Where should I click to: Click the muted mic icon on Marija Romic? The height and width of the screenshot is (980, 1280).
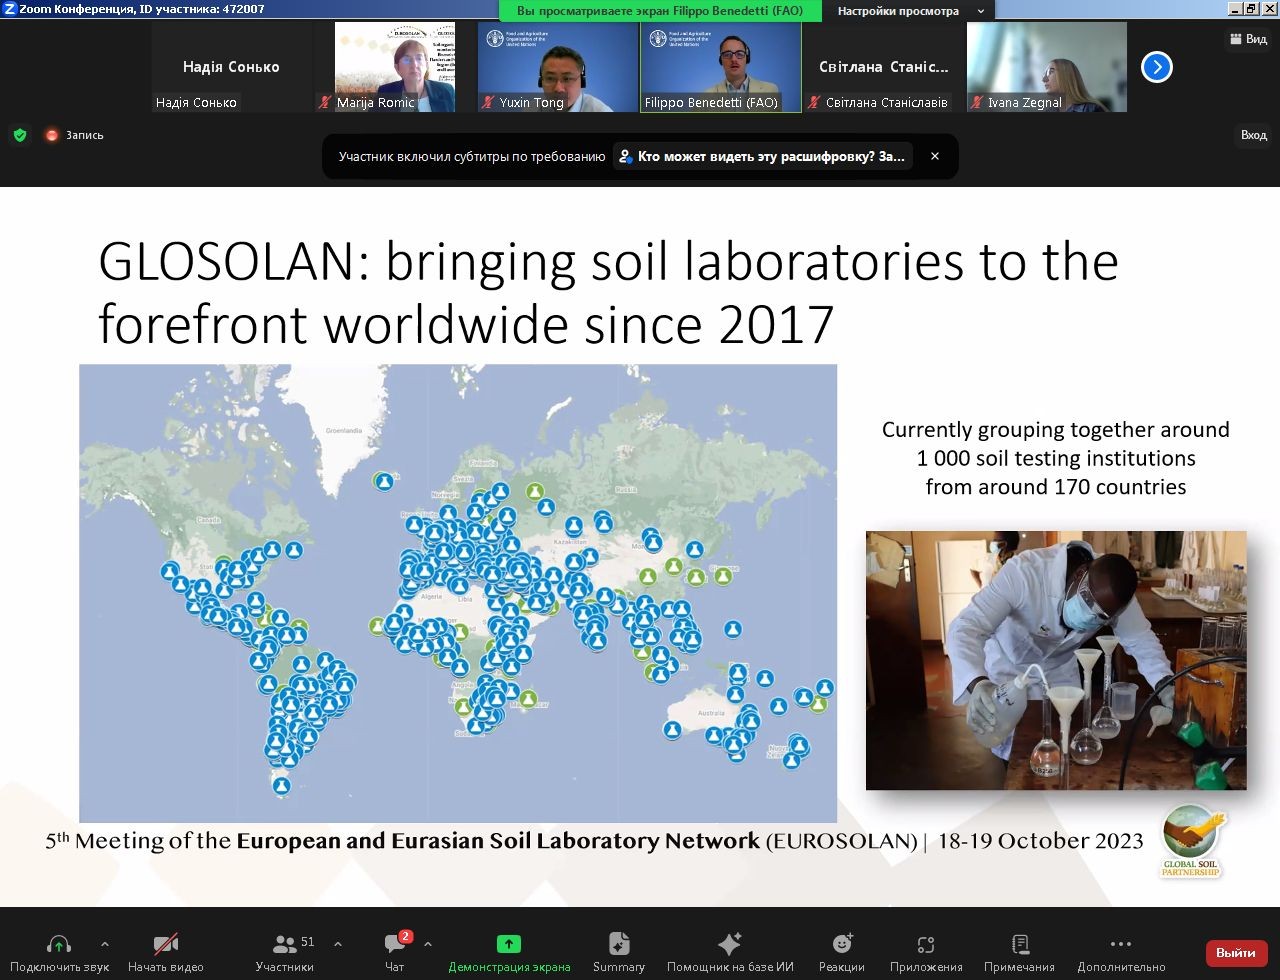(325, 102)
